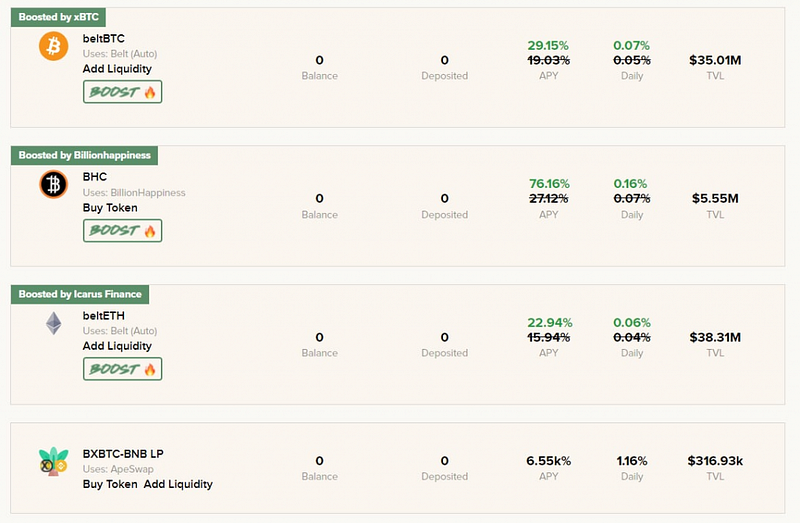Image resolution: width=800 pixels, height=523 pixels.
Task: Select the Boosted by Billionhappiness label
Action: [x=85, y=155]
